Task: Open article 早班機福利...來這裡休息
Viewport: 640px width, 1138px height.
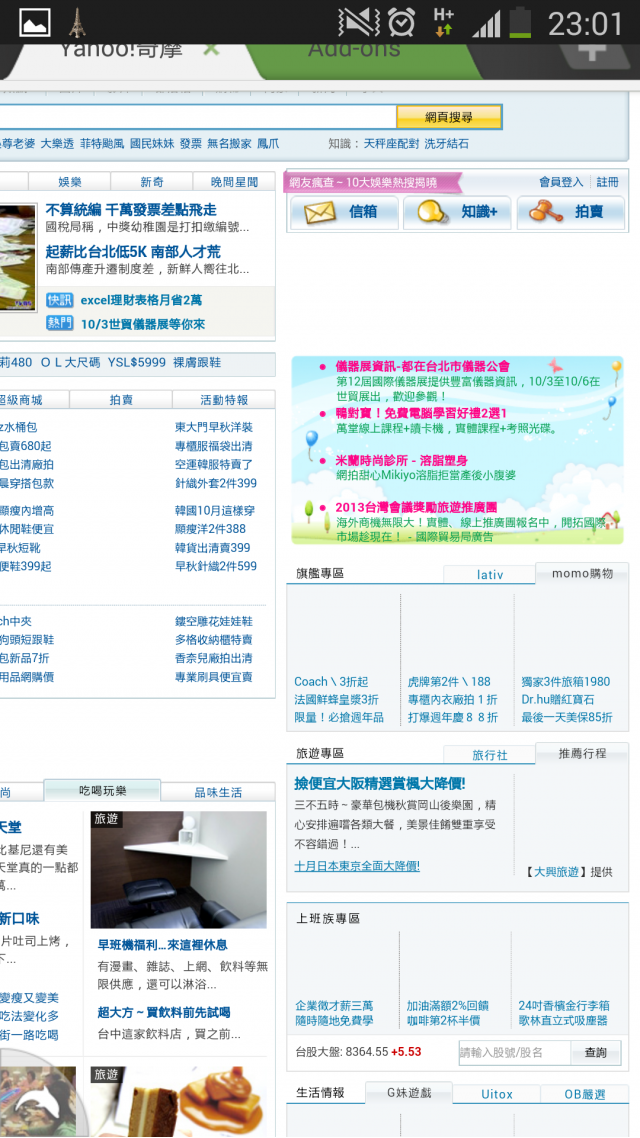Action: (x=163, y=945)
